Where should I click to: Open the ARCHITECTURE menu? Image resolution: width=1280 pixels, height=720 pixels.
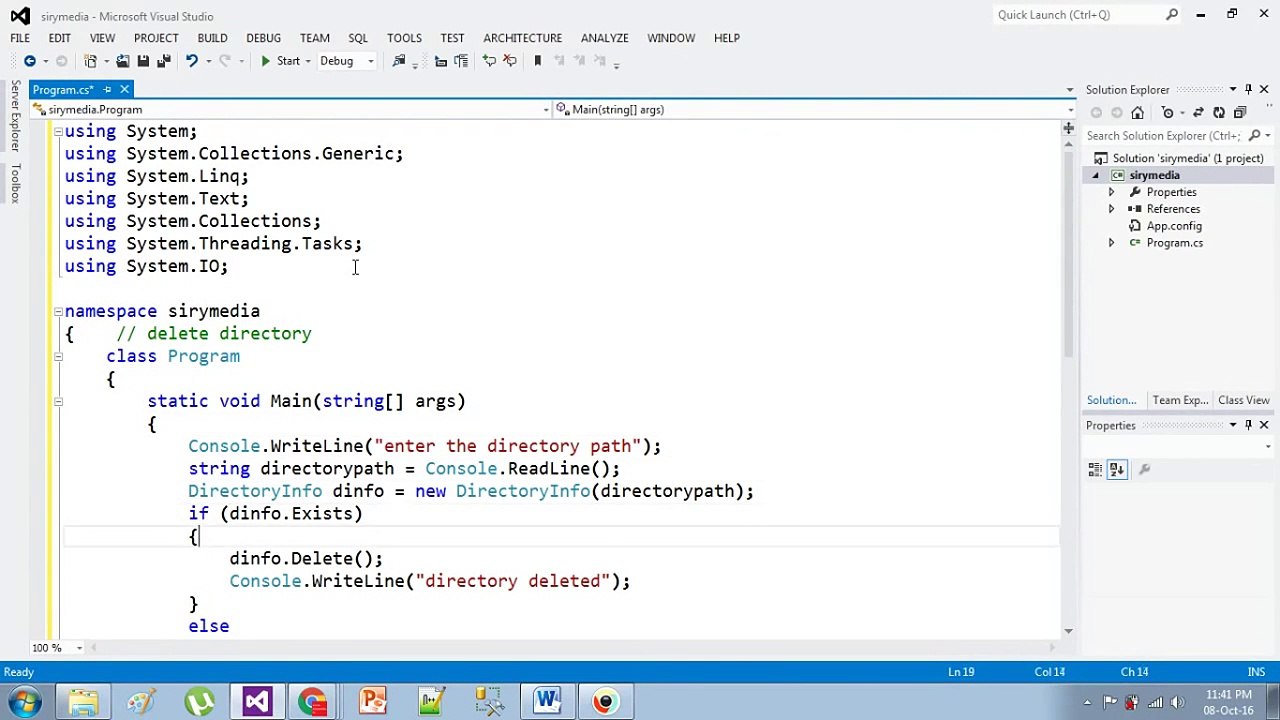pos(523,38)
